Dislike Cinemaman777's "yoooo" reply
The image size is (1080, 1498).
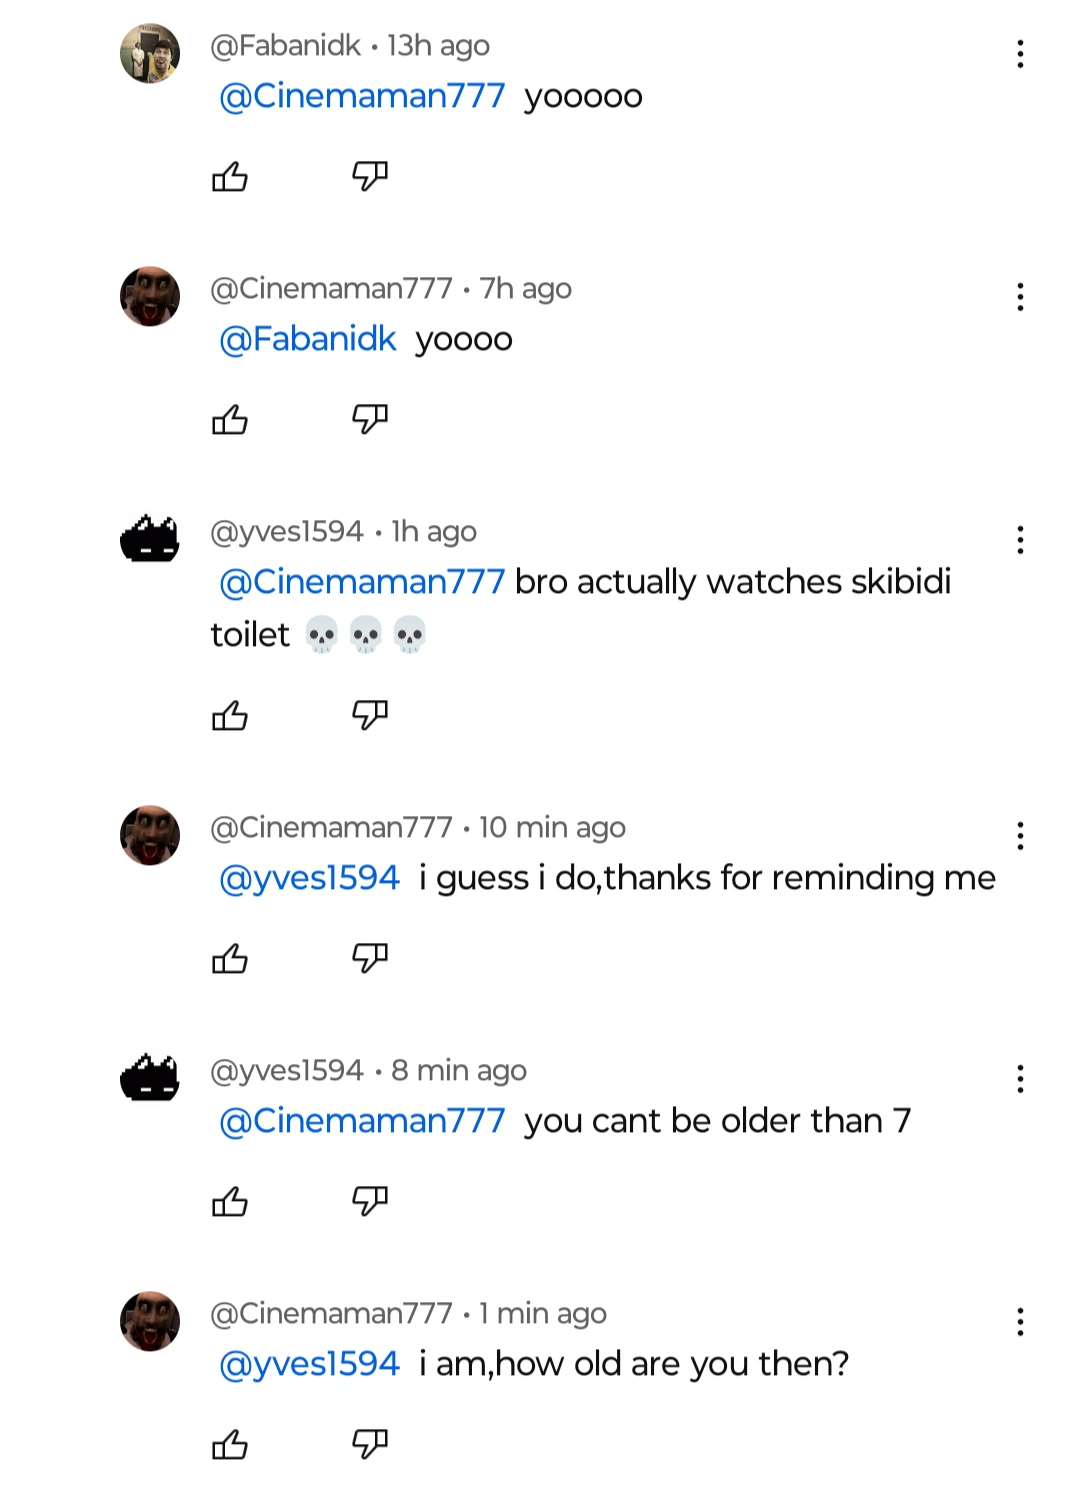click(369, 420)
